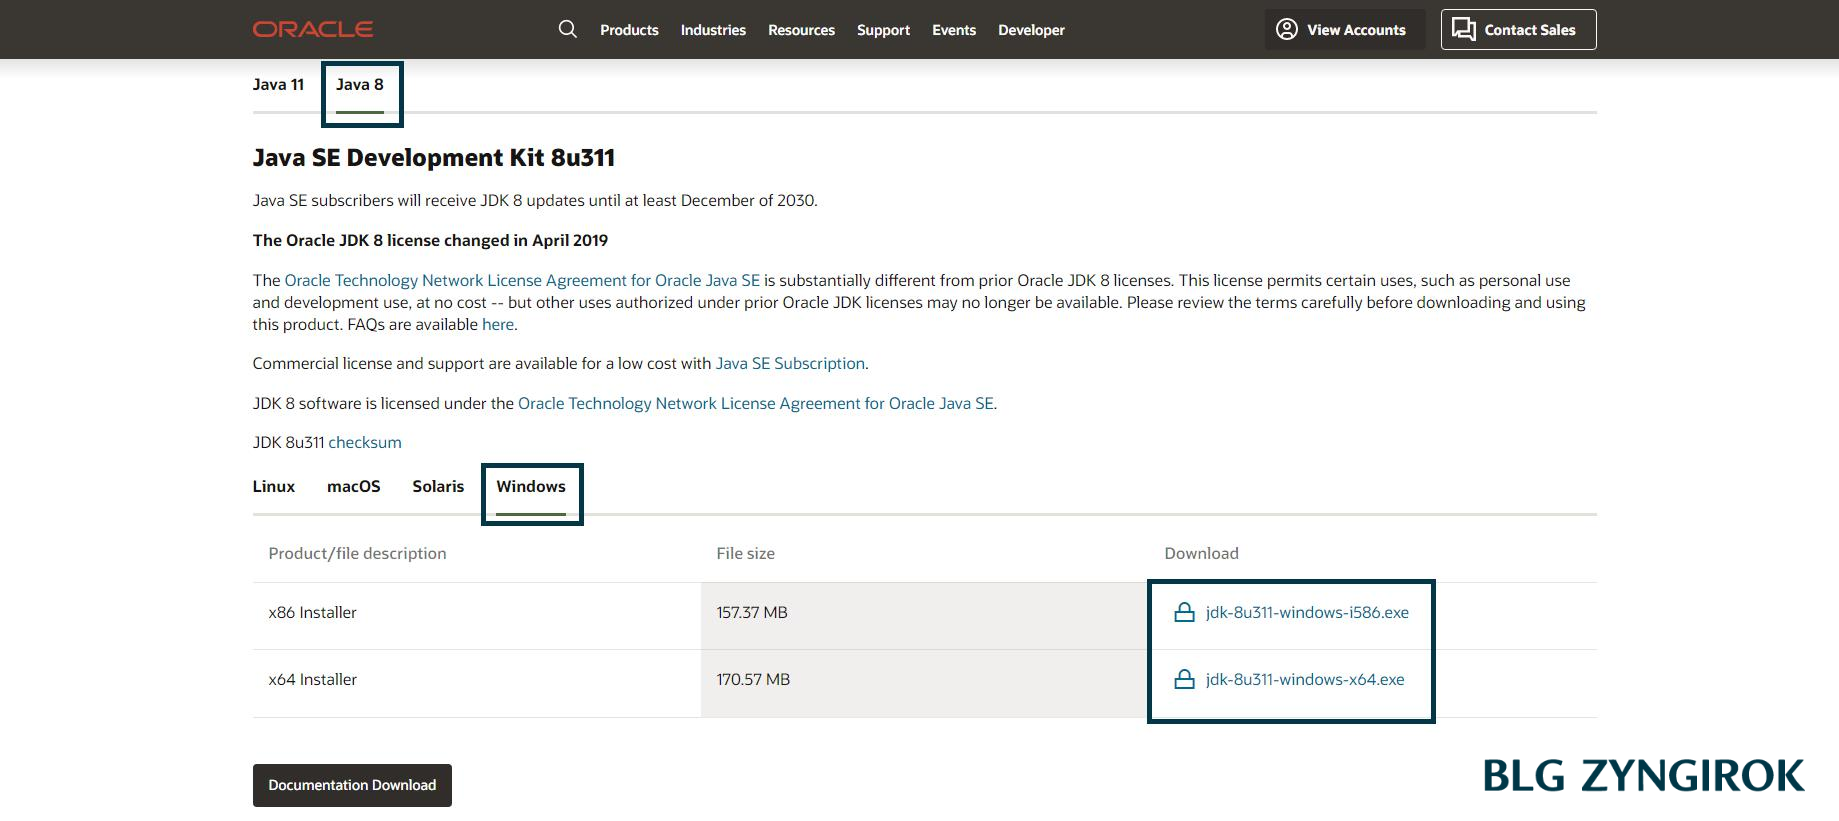
Task: Open the Support menu
Action: (883, 30)
